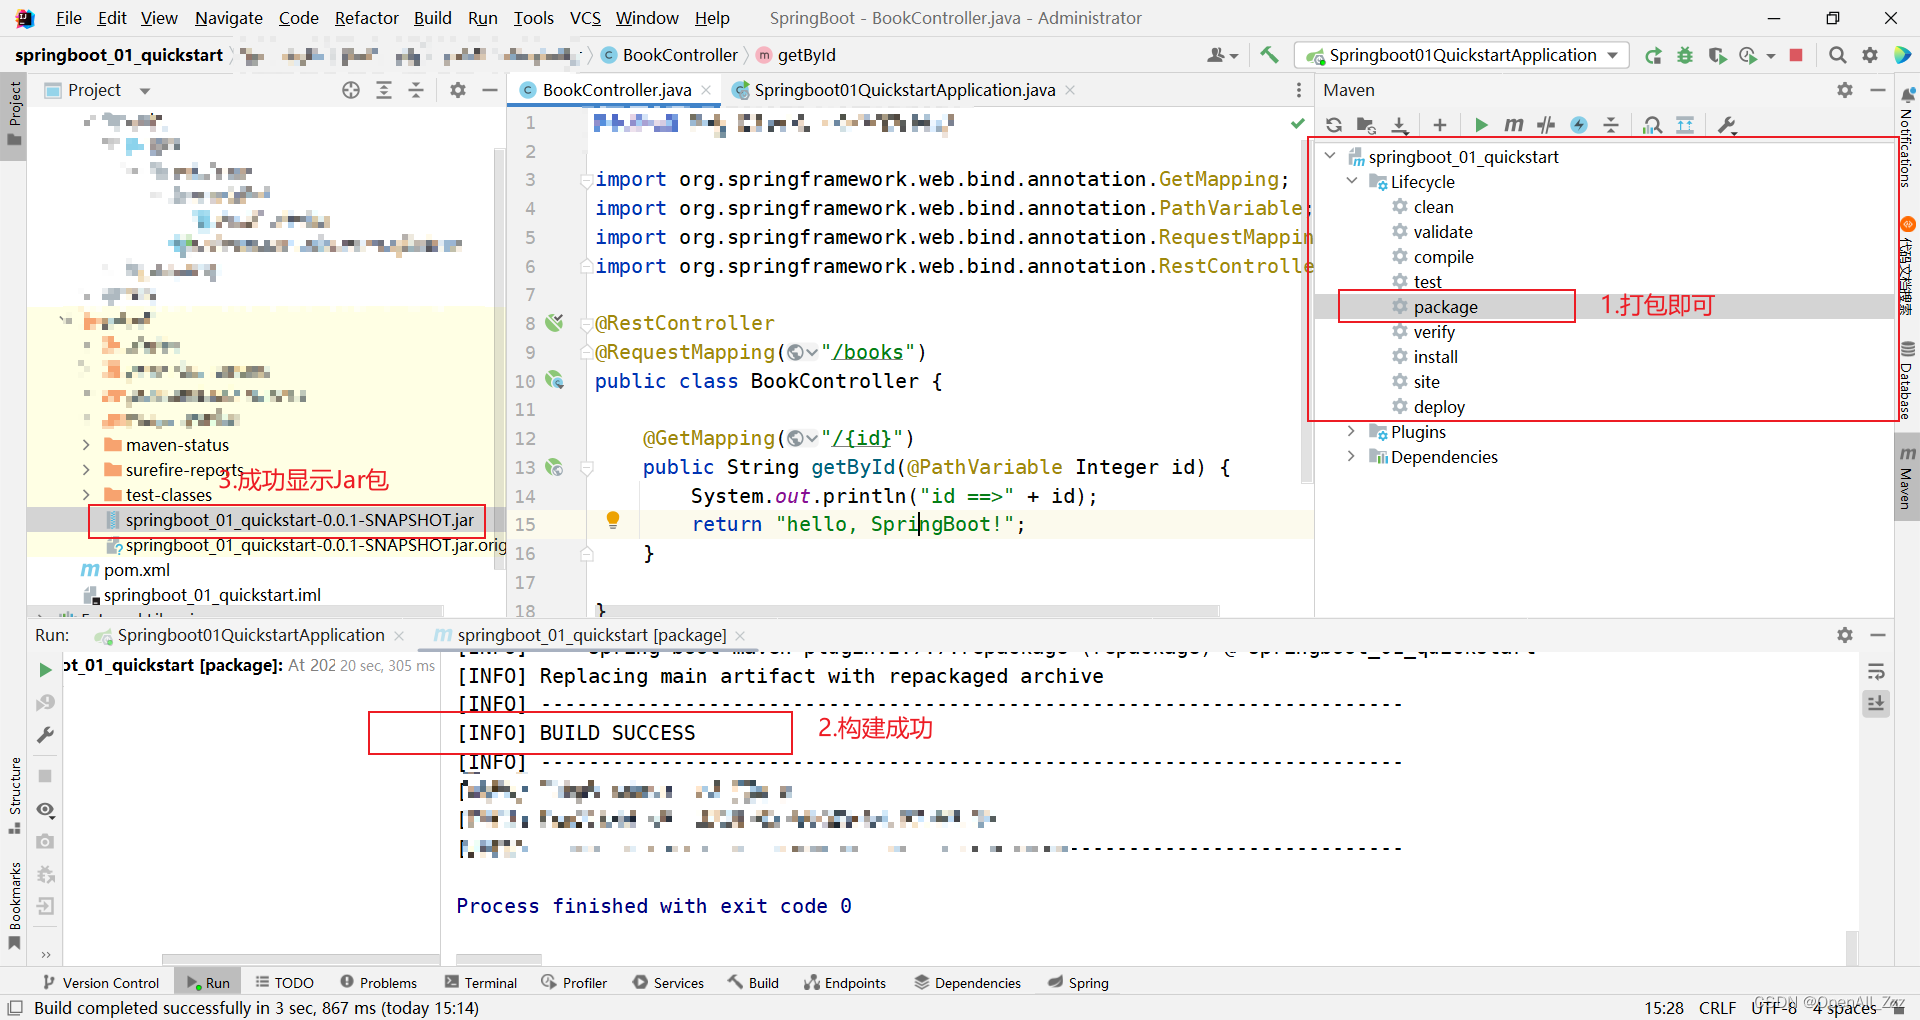Screen dimensions: 1920x1020
Task: Select pom.xml in project tree
Action: [136, 569]
